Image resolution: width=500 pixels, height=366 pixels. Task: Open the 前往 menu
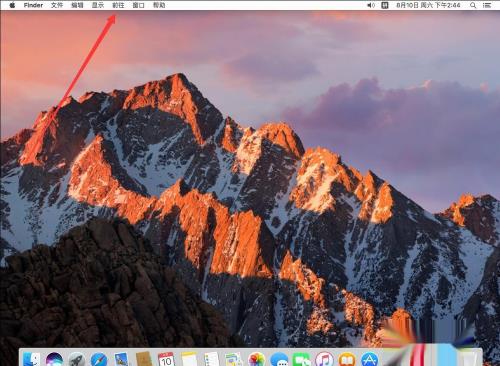(x=118, y=5)
